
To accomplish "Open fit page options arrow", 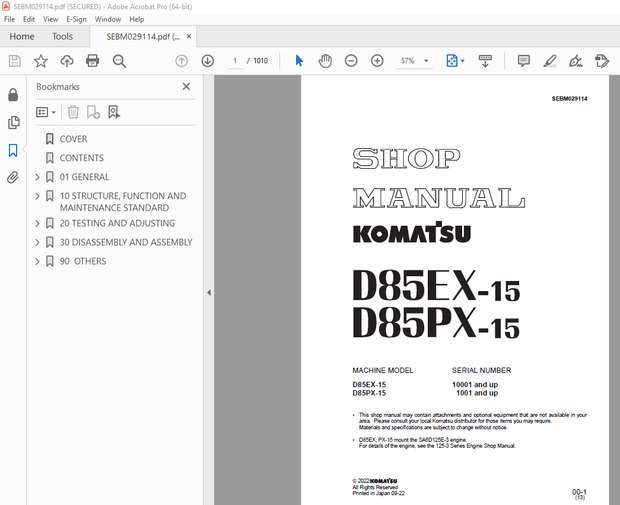I will click(462, 61).
